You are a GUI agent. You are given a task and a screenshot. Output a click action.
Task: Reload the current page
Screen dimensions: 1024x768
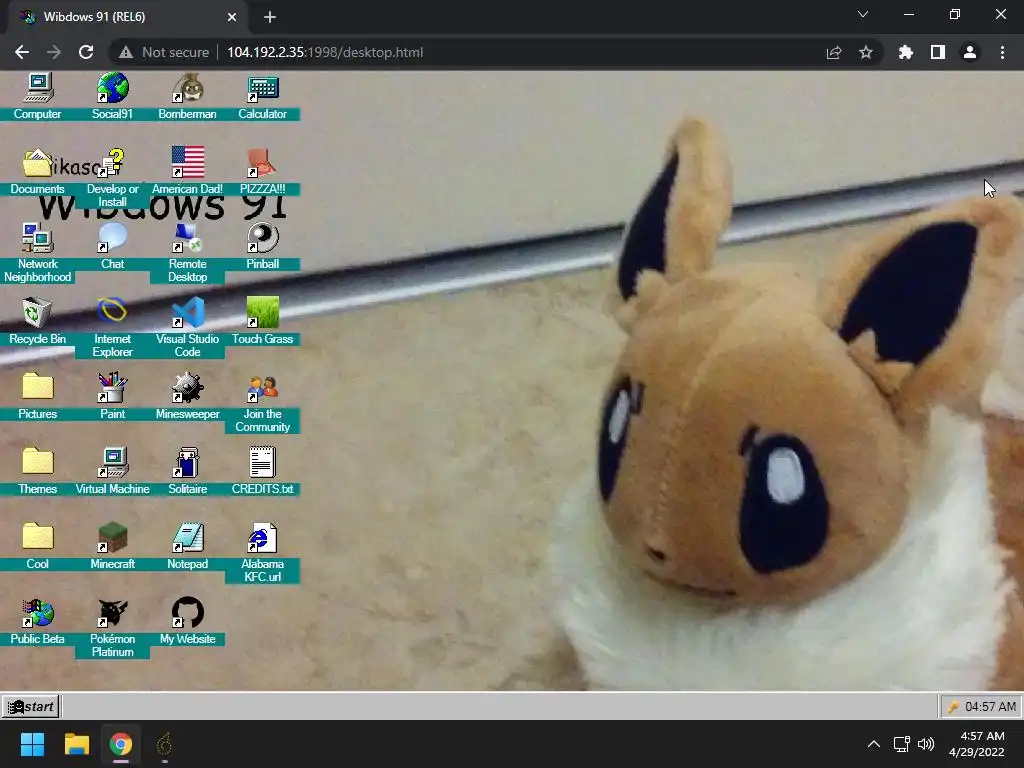(x=86, y=52)
